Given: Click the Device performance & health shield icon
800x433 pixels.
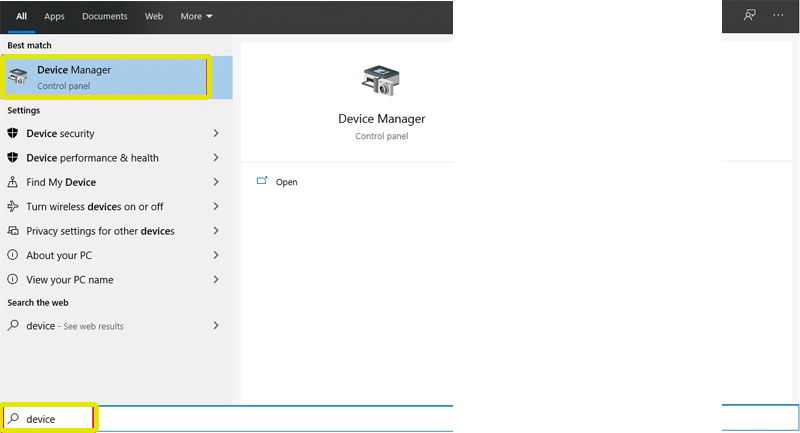Looking at the screenshot, I should coord(13,158).
